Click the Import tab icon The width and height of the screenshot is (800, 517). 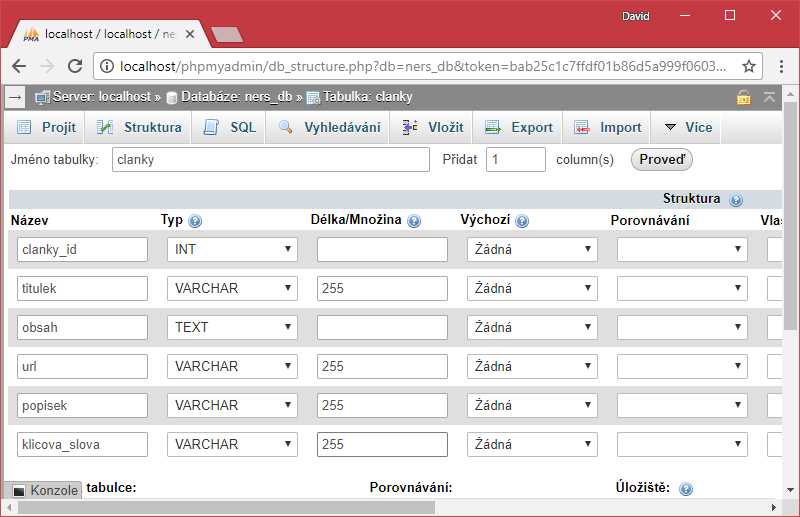tap(582, 127)
